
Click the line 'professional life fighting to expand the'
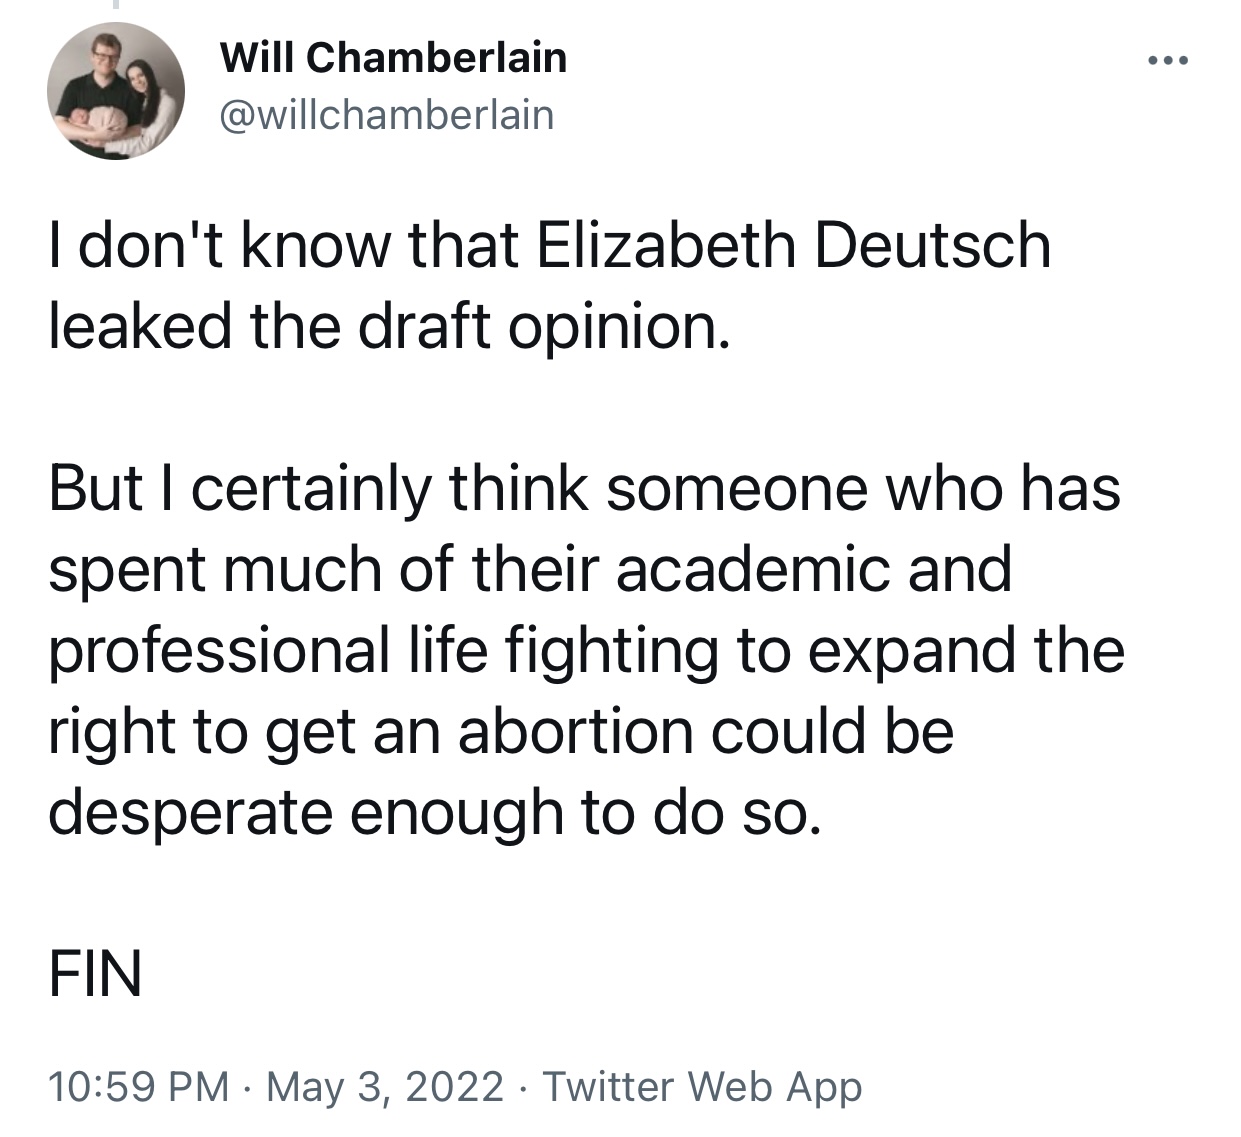coord(586,651)
